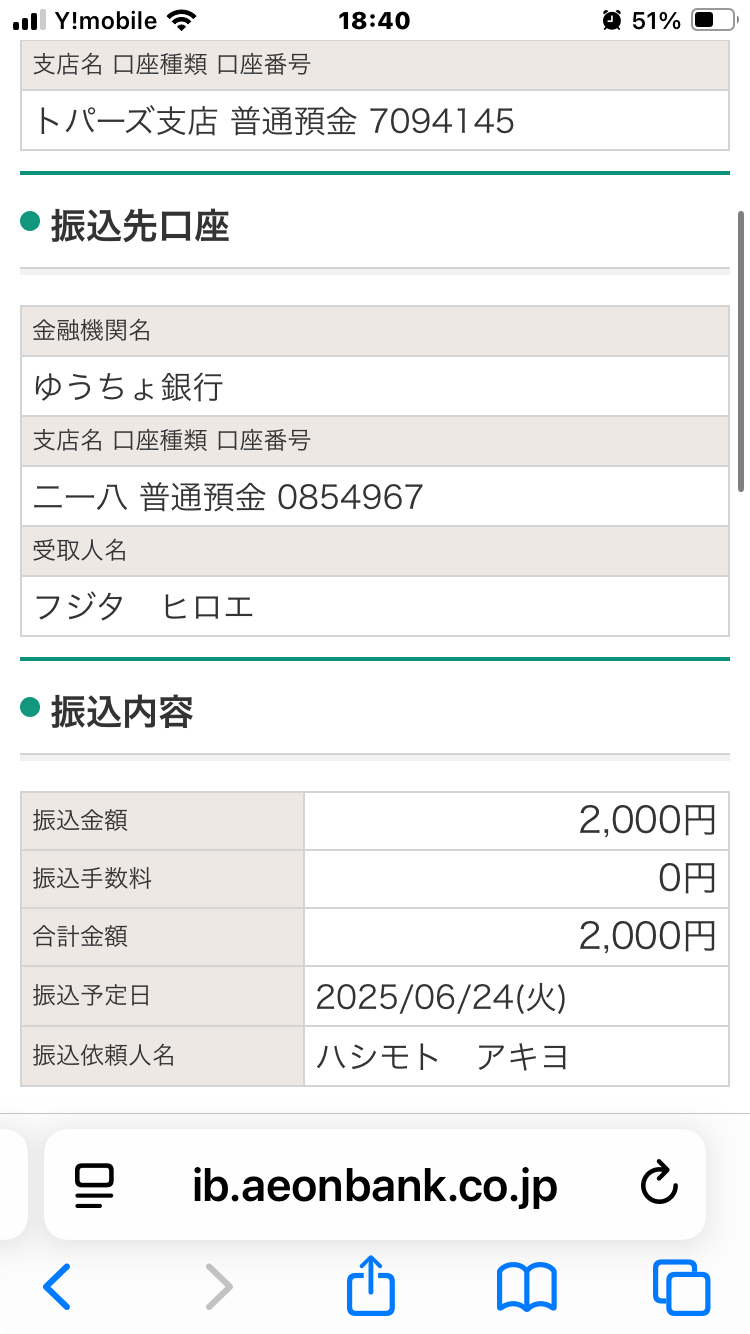Tap the account number 0854967 row
Image resolution: width=750 pixels, height=1334 pixels.
coord(375,496)
